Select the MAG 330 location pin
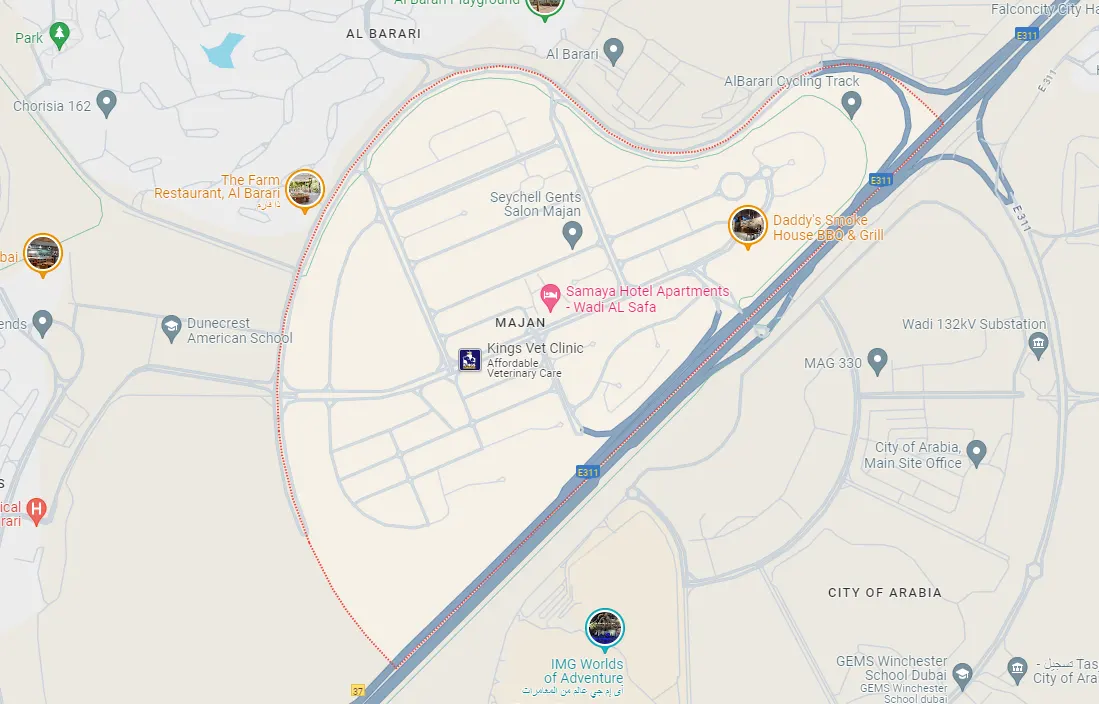The image size is (1099, 704). point(878,361)
